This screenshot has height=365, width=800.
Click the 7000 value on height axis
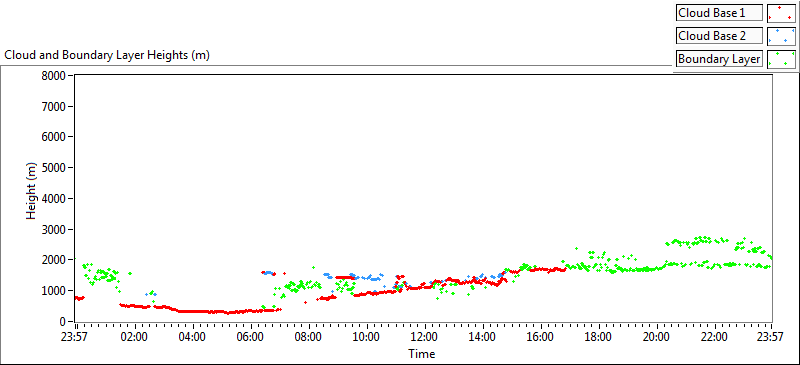click(x=53, y=106)
